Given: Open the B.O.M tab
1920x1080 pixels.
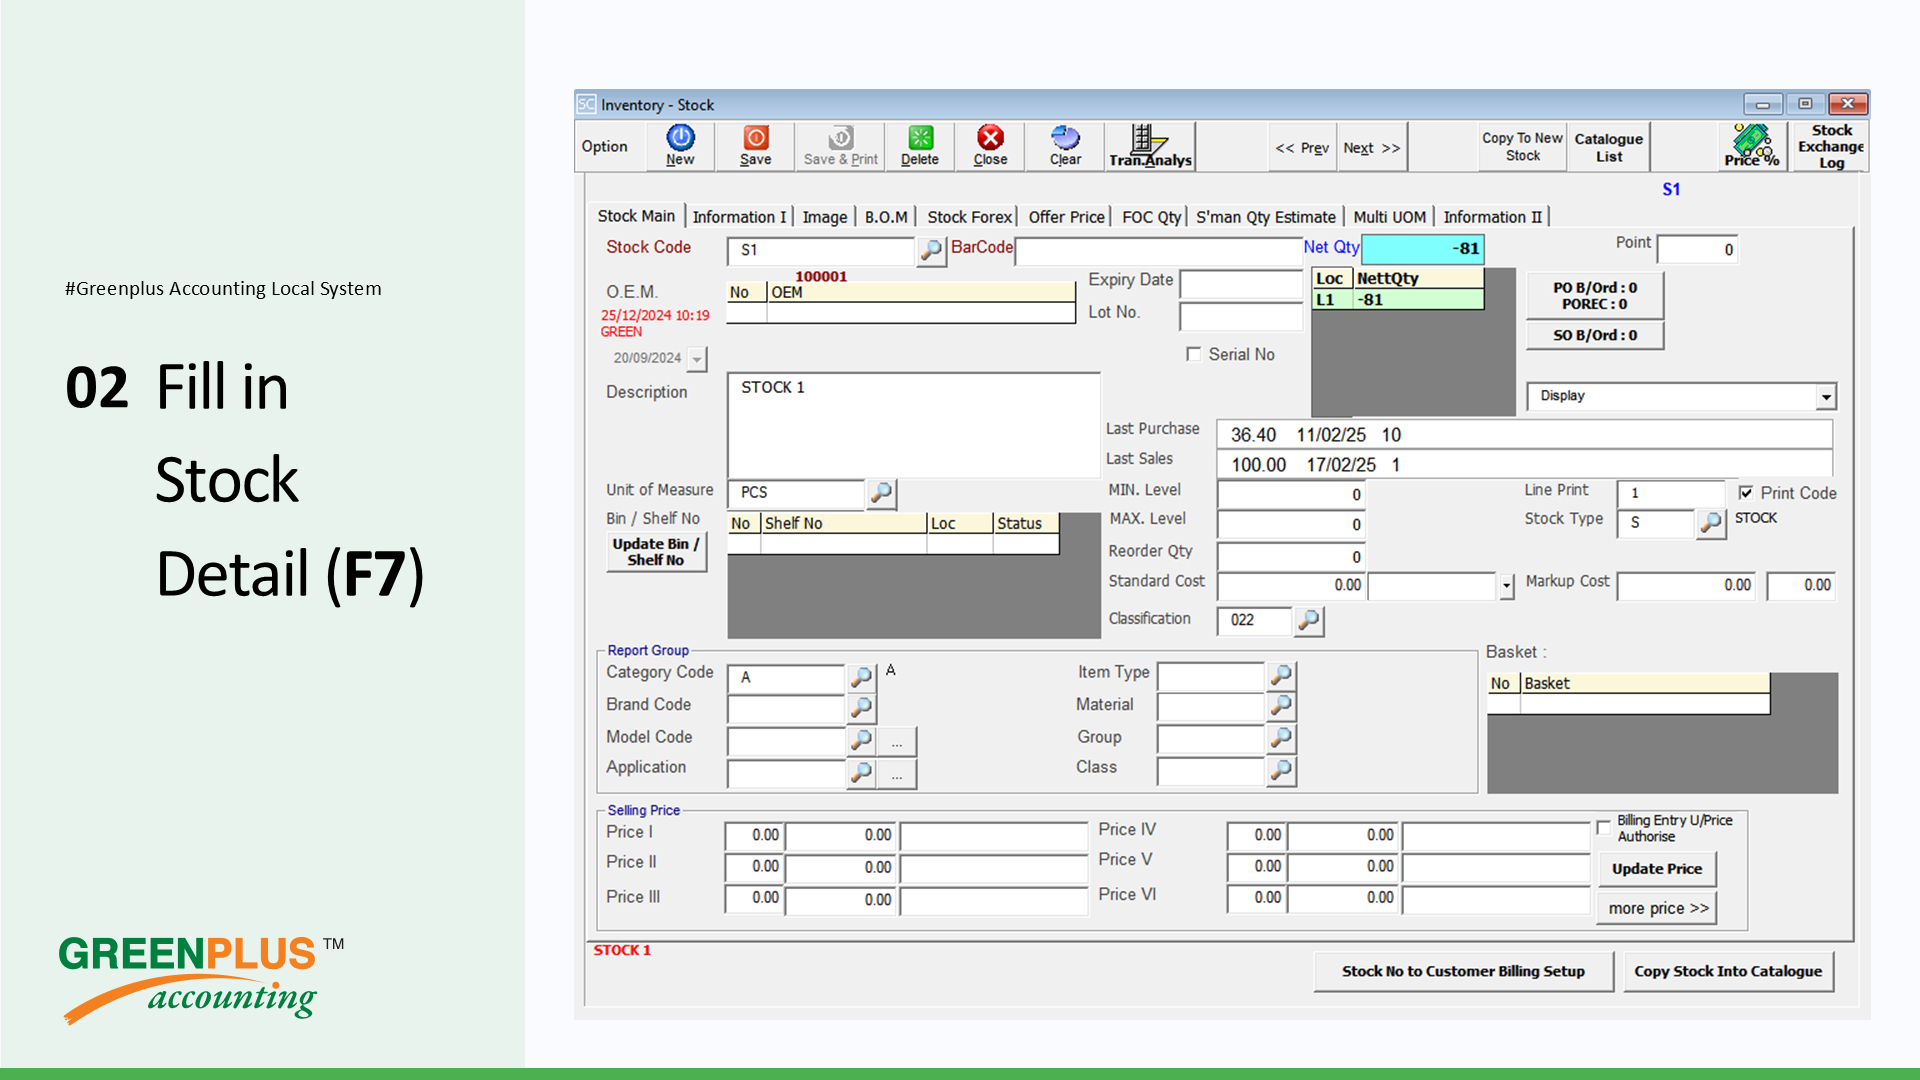Looking at the screenshot, I should (x=886, y=217).
